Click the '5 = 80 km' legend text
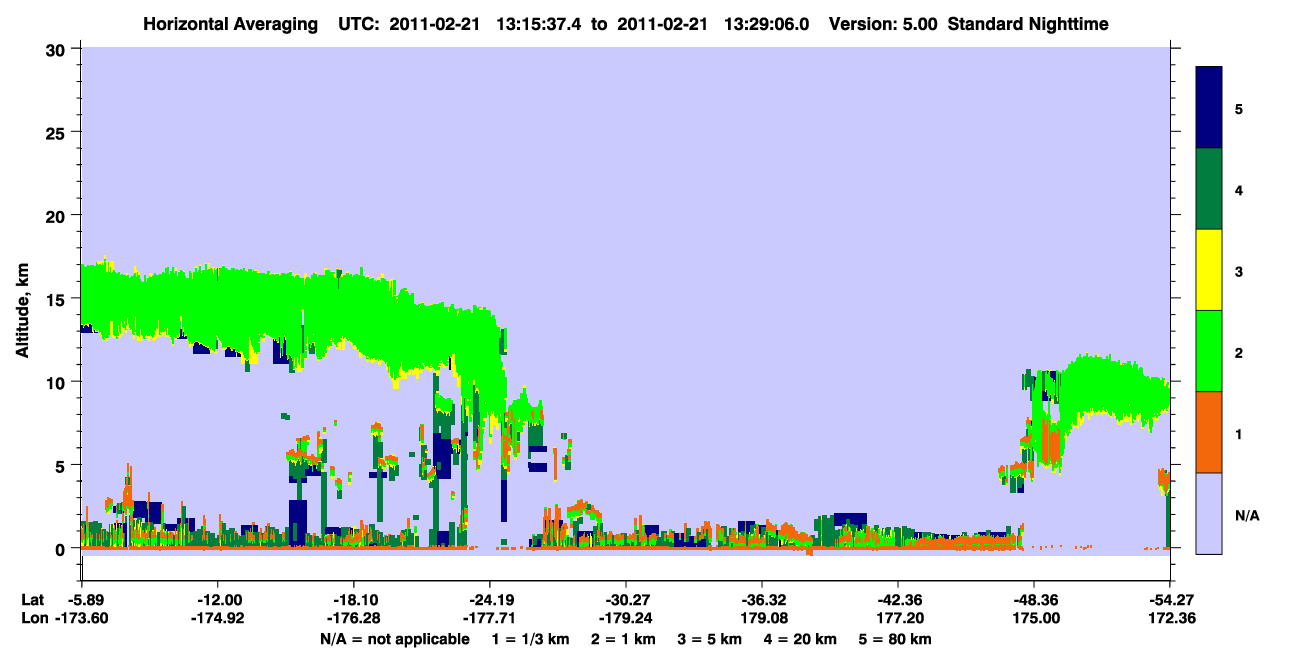The height and width of the screenshot is (667, 1300). coord(896,639)
